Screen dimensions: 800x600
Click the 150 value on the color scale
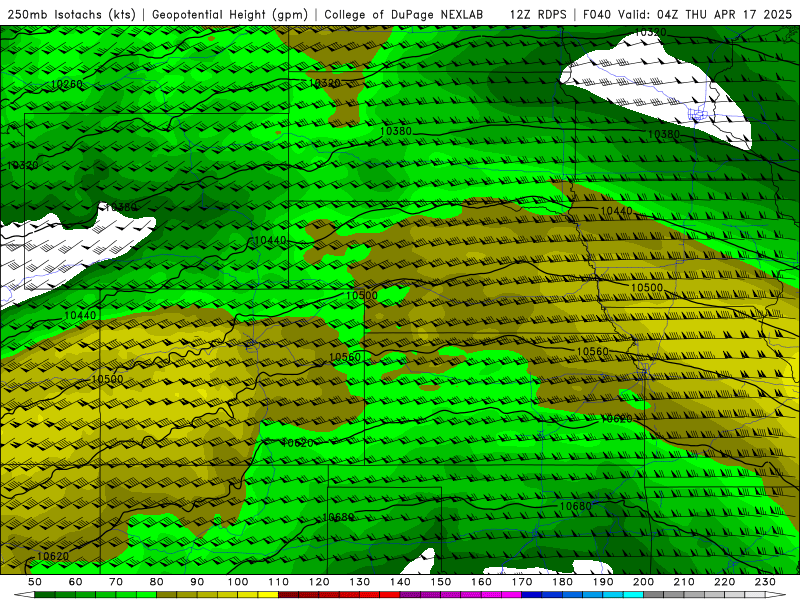[441, 582]
